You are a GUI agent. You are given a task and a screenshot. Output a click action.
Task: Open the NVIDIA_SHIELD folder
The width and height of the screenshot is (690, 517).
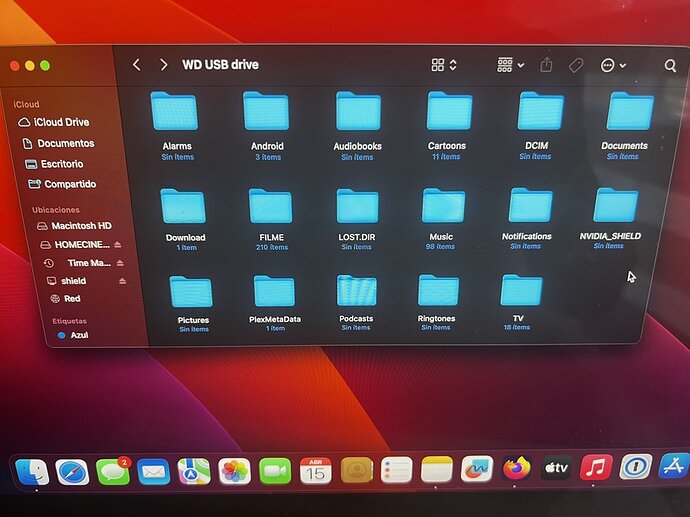[x=615, y=205]
